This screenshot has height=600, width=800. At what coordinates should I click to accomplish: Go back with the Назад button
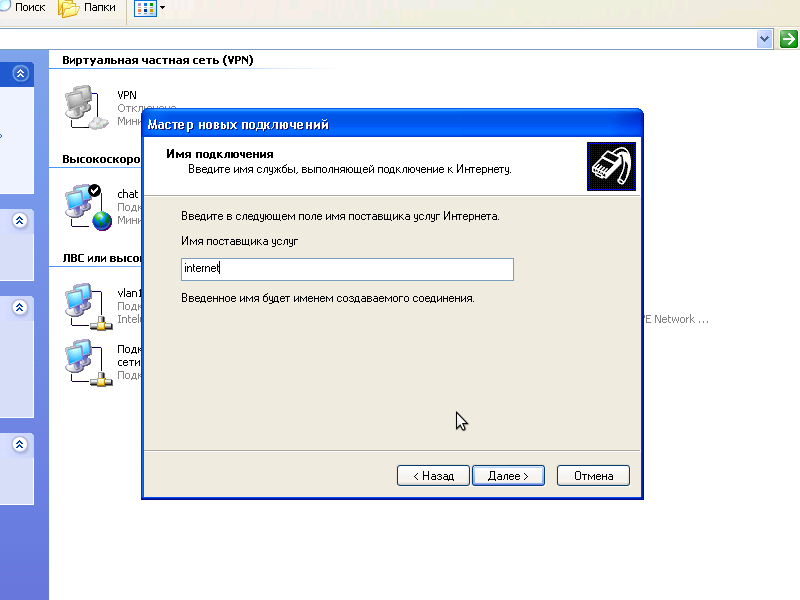coord(433,476)
